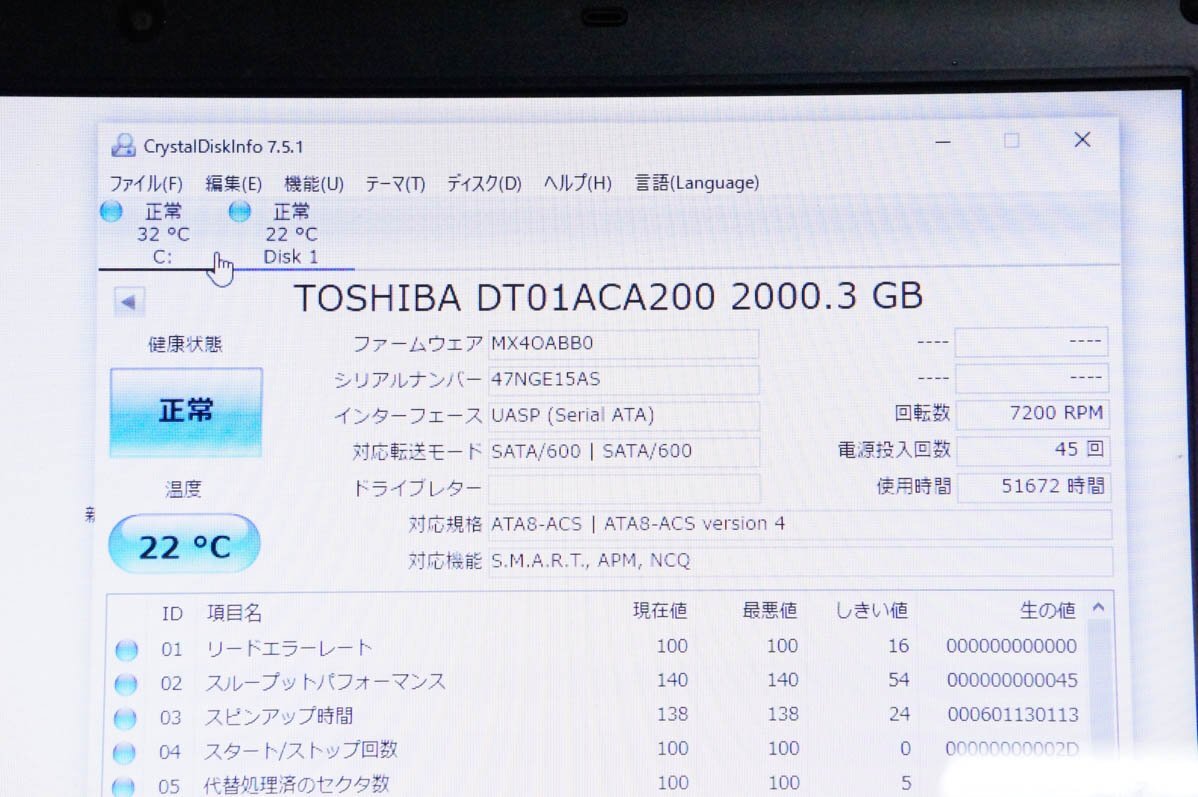The image size is (1198, 797).
Task: Select the 代替処理済のセクタ数 row
Action: [597, 783]
